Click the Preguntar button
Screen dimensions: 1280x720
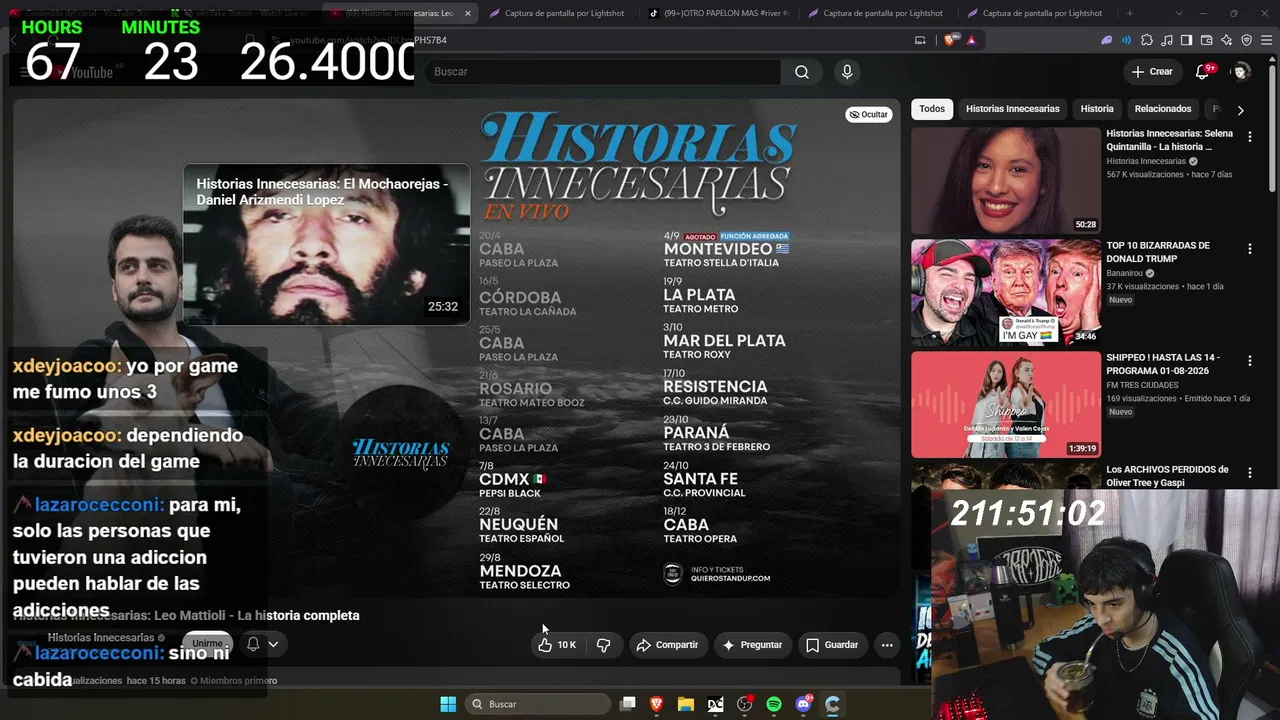(752, 645)
